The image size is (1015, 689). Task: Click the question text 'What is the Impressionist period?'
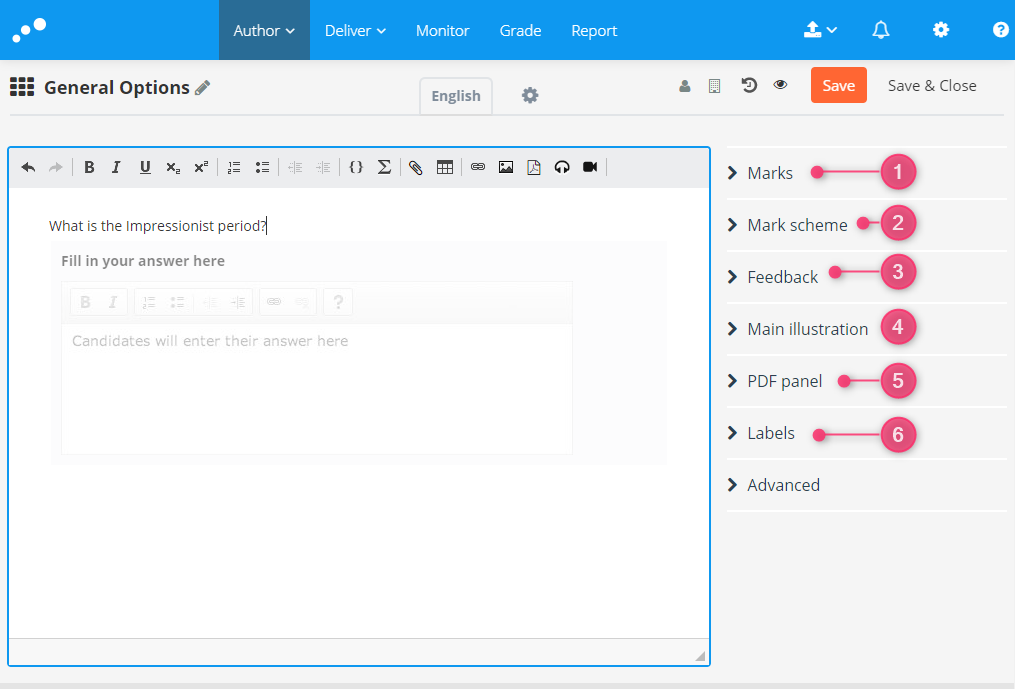pos(157,226)
